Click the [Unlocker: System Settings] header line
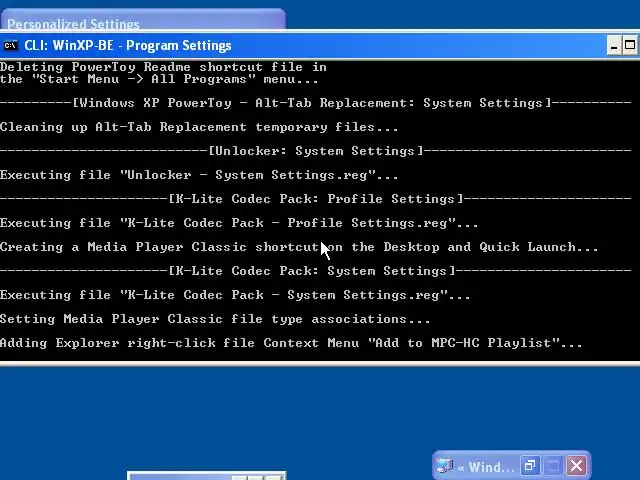The height and width of the screenshot is (480, 640). [316, 151]
